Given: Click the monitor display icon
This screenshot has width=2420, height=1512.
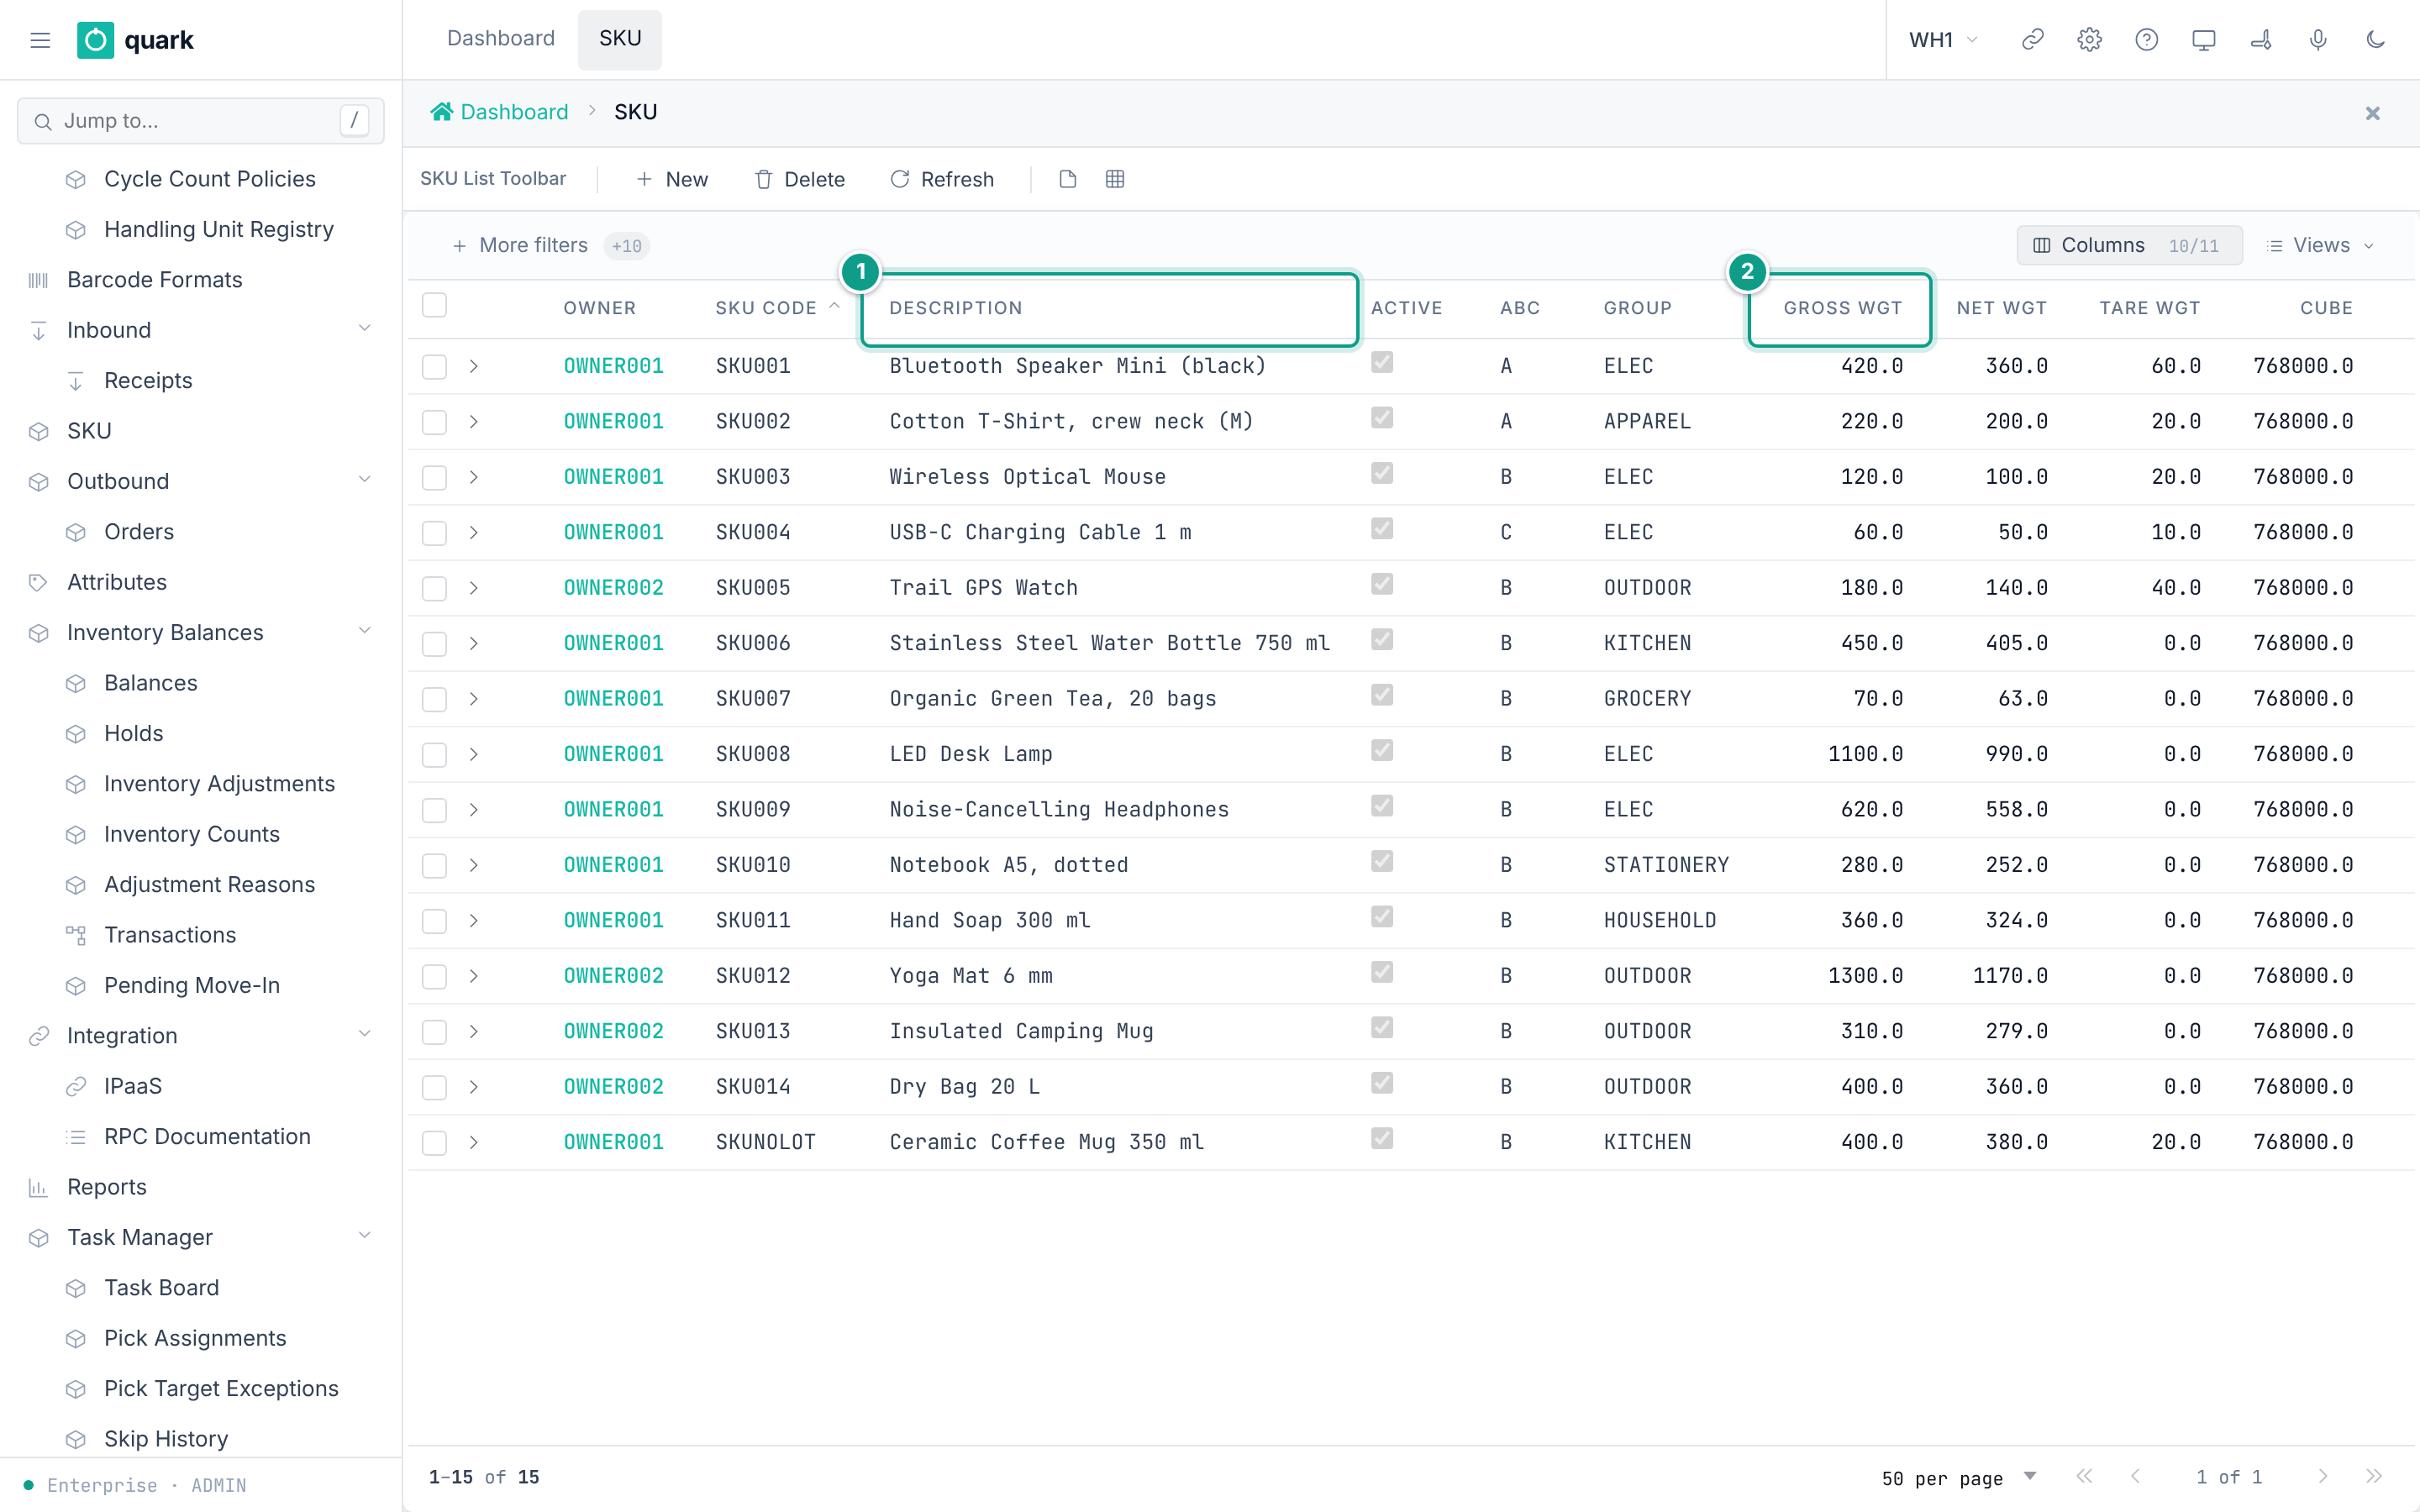Looking at the screenshot, I should (2203, 40).
